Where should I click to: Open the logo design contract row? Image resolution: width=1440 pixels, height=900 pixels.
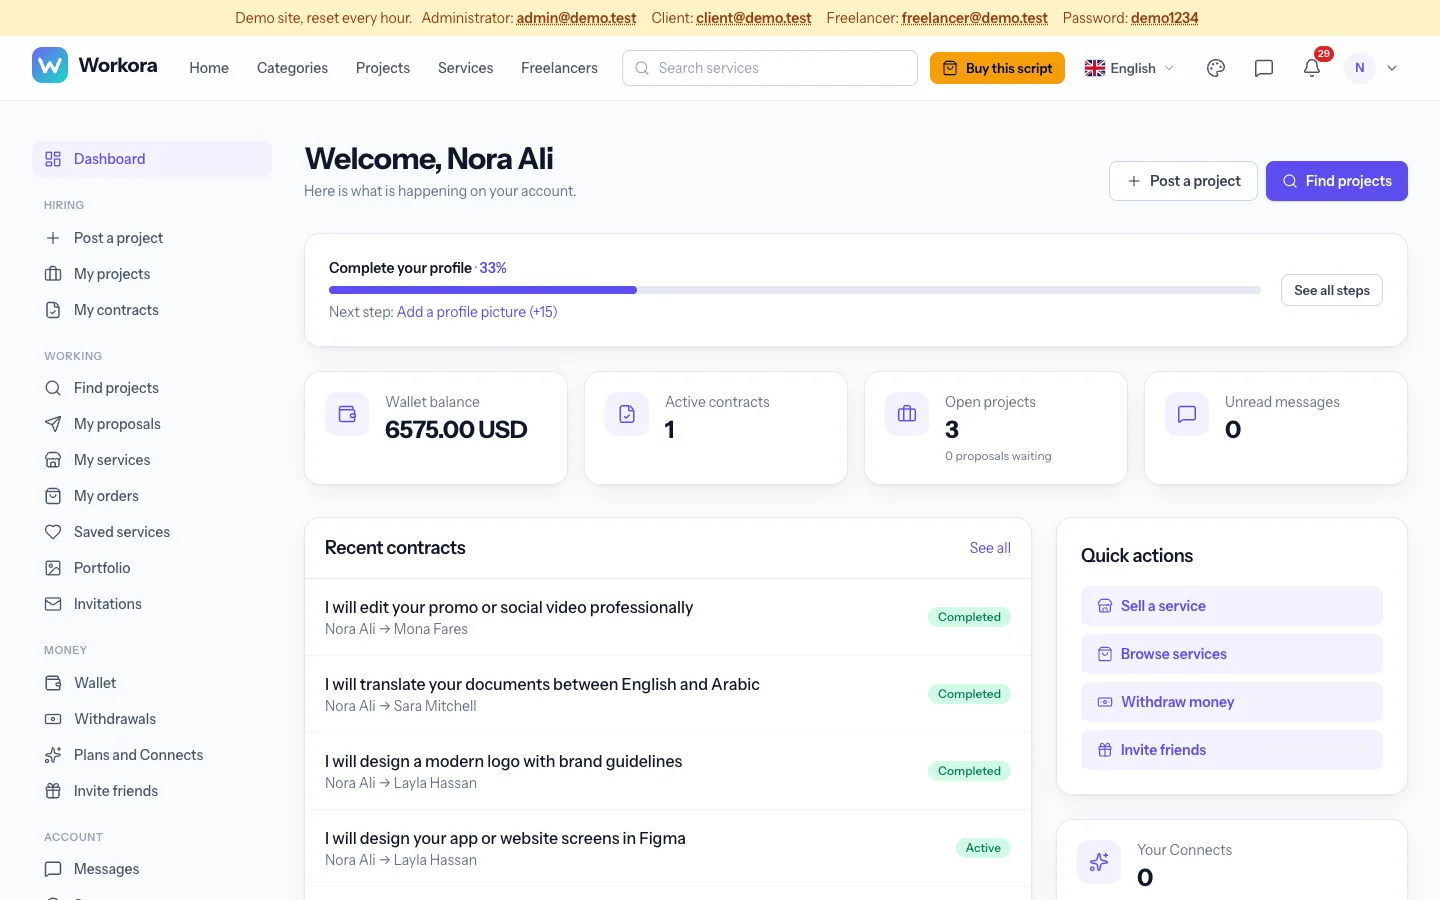click(668, 771)
